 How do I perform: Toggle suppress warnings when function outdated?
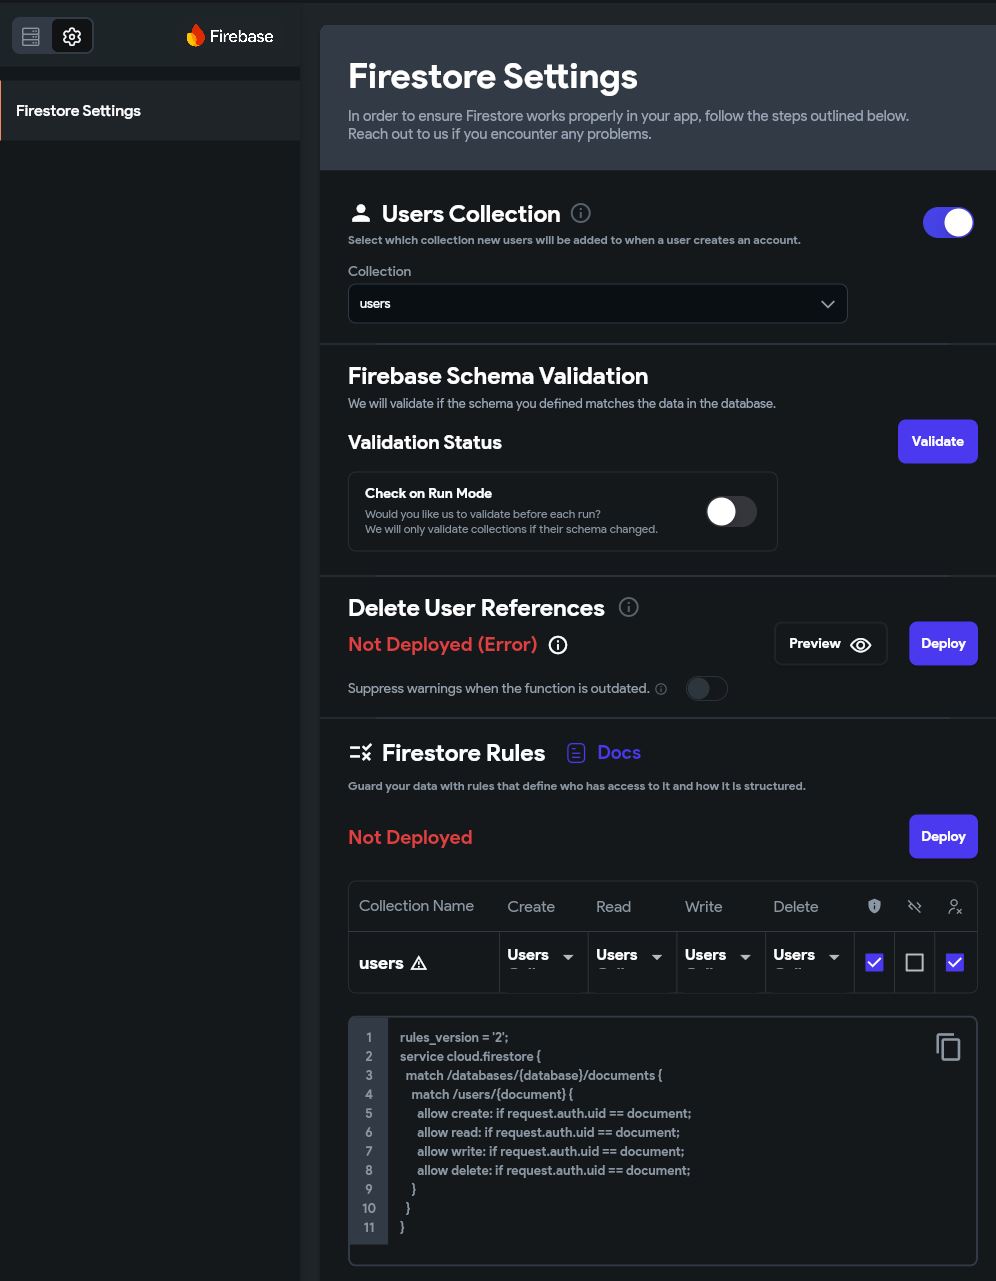pyautogui.click(x=707, y=689)
